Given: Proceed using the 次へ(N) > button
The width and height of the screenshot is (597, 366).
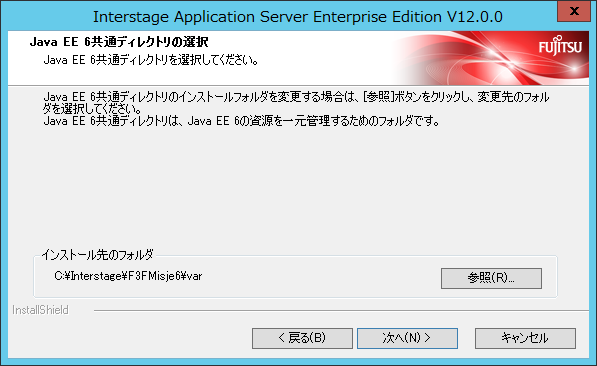Looking at the screenshot, I should (x=407, y=338).
